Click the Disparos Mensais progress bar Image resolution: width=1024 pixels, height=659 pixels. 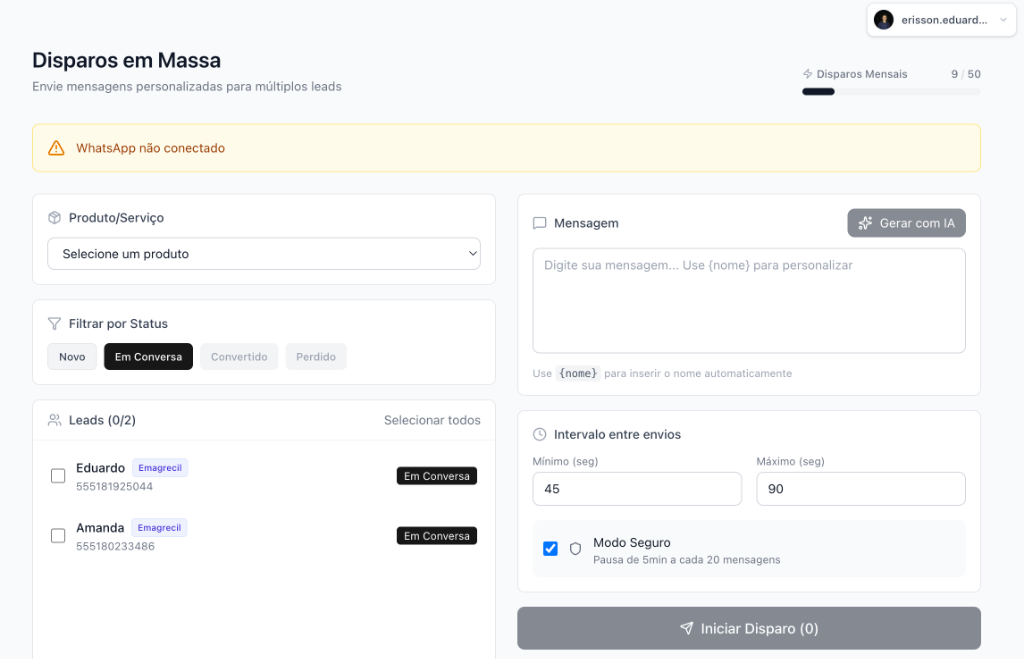[x=891, y=92]
